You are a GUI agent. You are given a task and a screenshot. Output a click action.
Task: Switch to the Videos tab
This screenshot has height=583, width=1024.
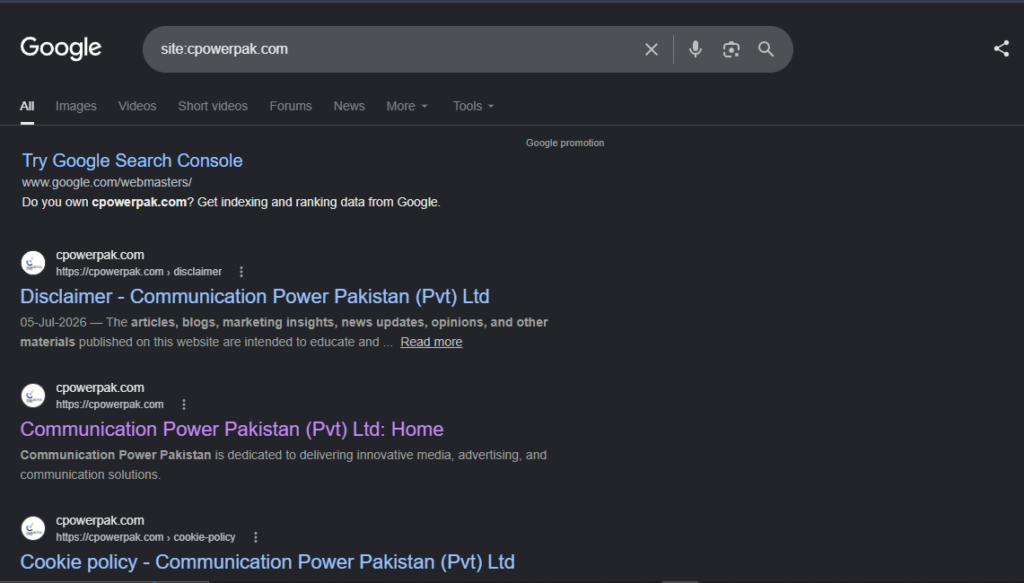click(x=137, y=106)
